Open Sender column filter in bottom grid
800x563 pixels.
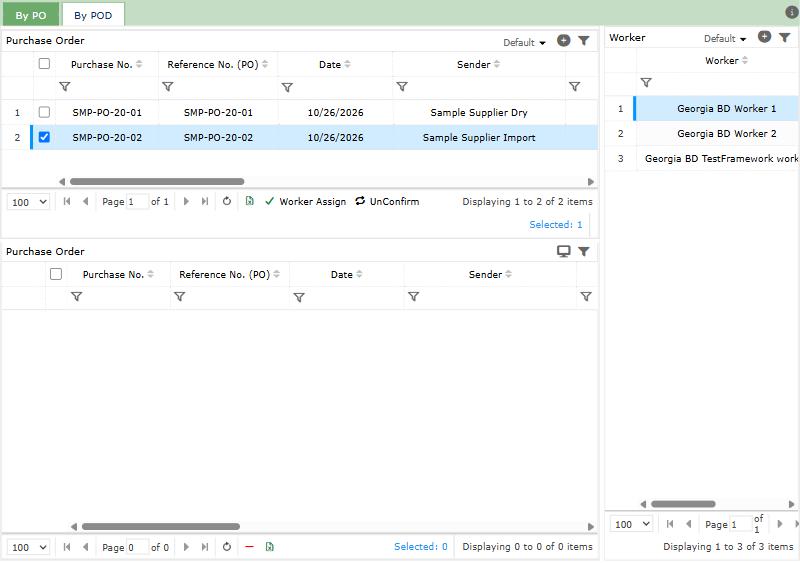414,297
